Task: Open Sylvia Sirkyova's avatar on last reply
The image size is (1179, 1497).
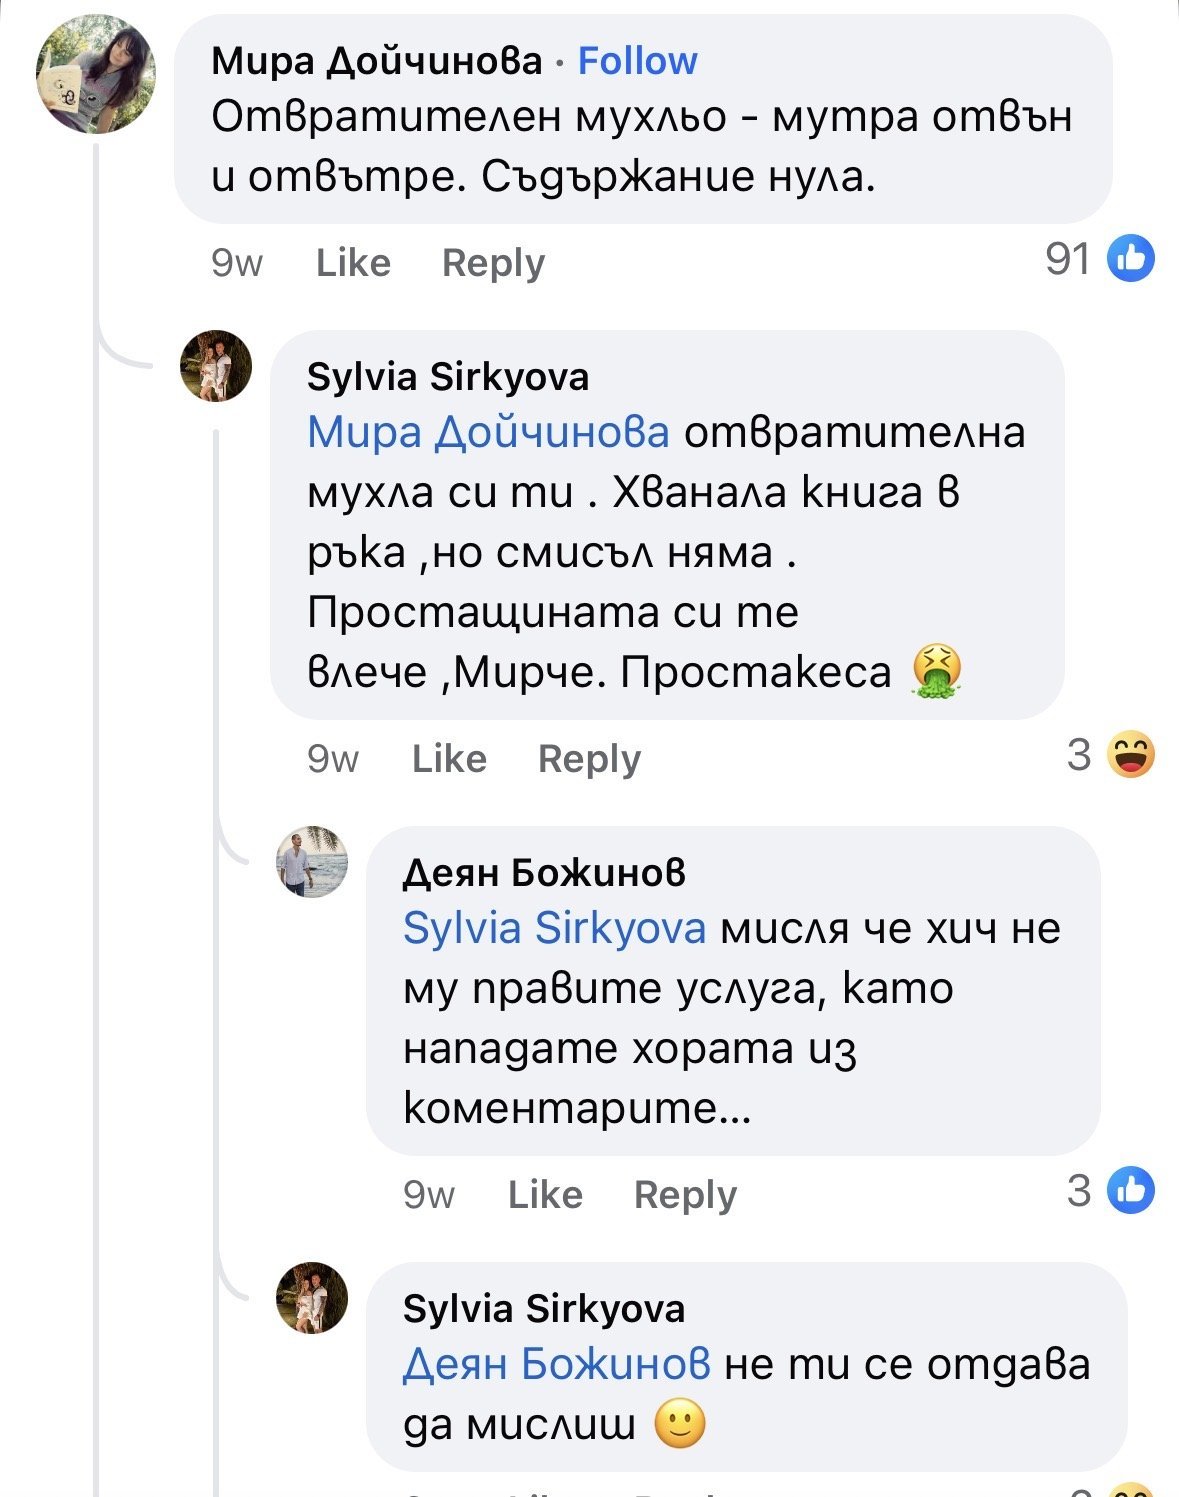Action: pyautogui.click(x=312, y=1298)
